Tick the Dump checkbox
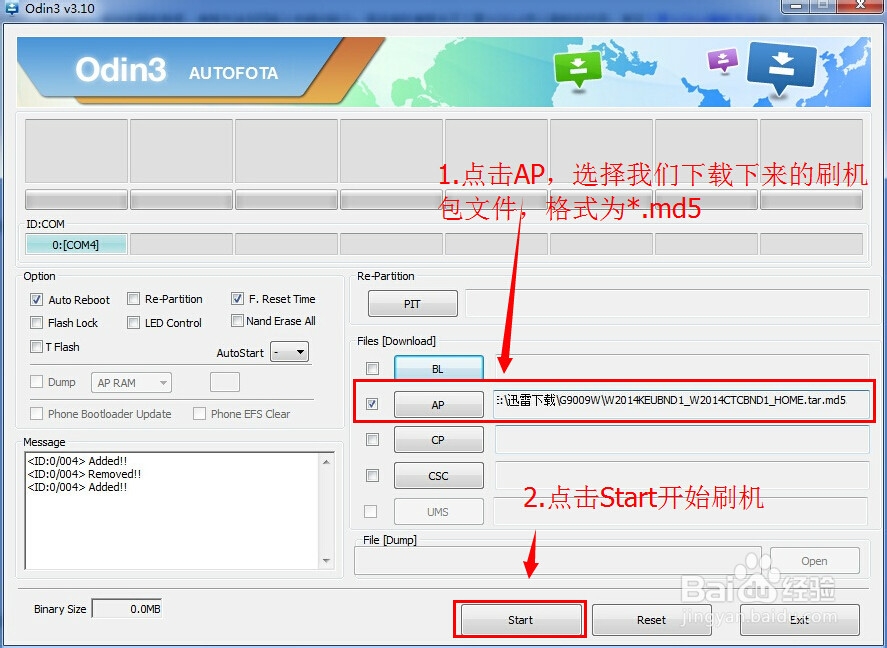 pyautogui.click(x=37, y=382)
